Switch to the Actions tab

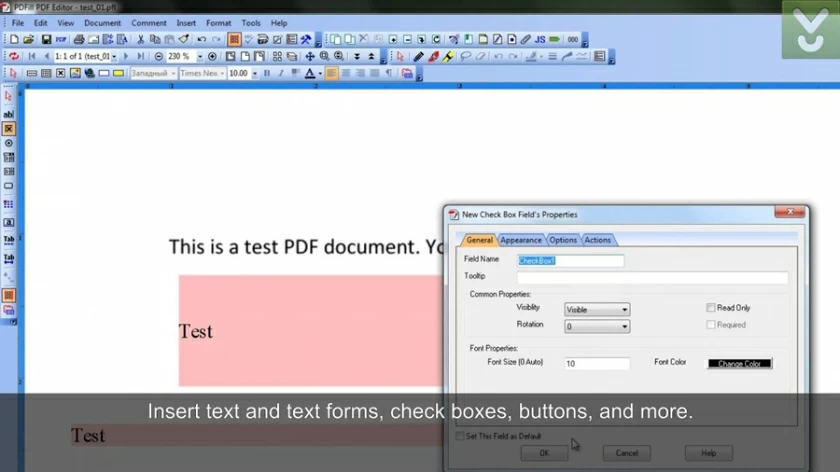(x=597, y=240)
